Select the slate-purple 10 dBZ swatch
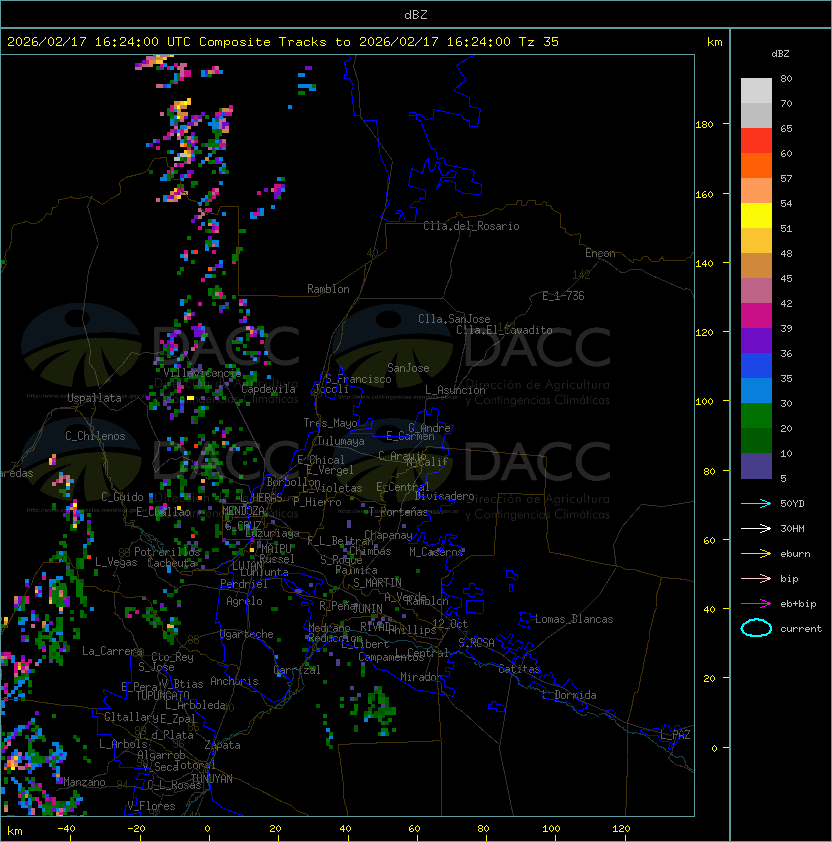832x842 pixels. pos(756,466)
